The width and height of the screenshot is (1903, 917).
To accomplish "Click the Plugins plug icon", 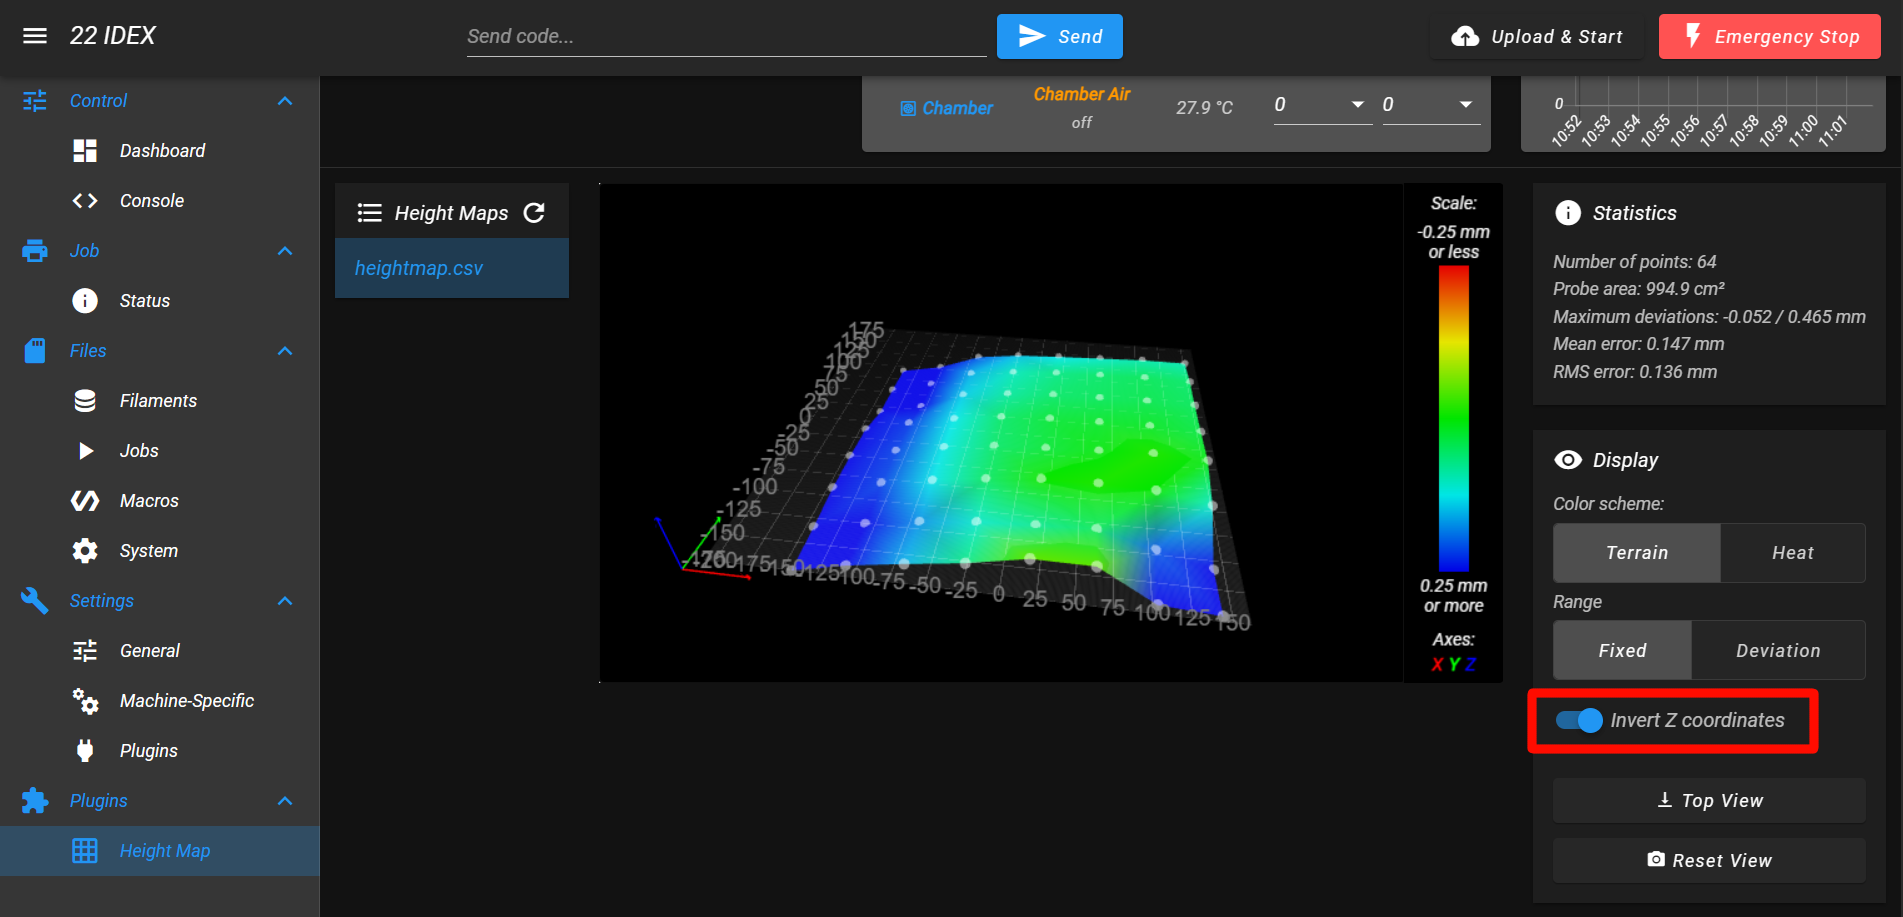I will 85,751.
